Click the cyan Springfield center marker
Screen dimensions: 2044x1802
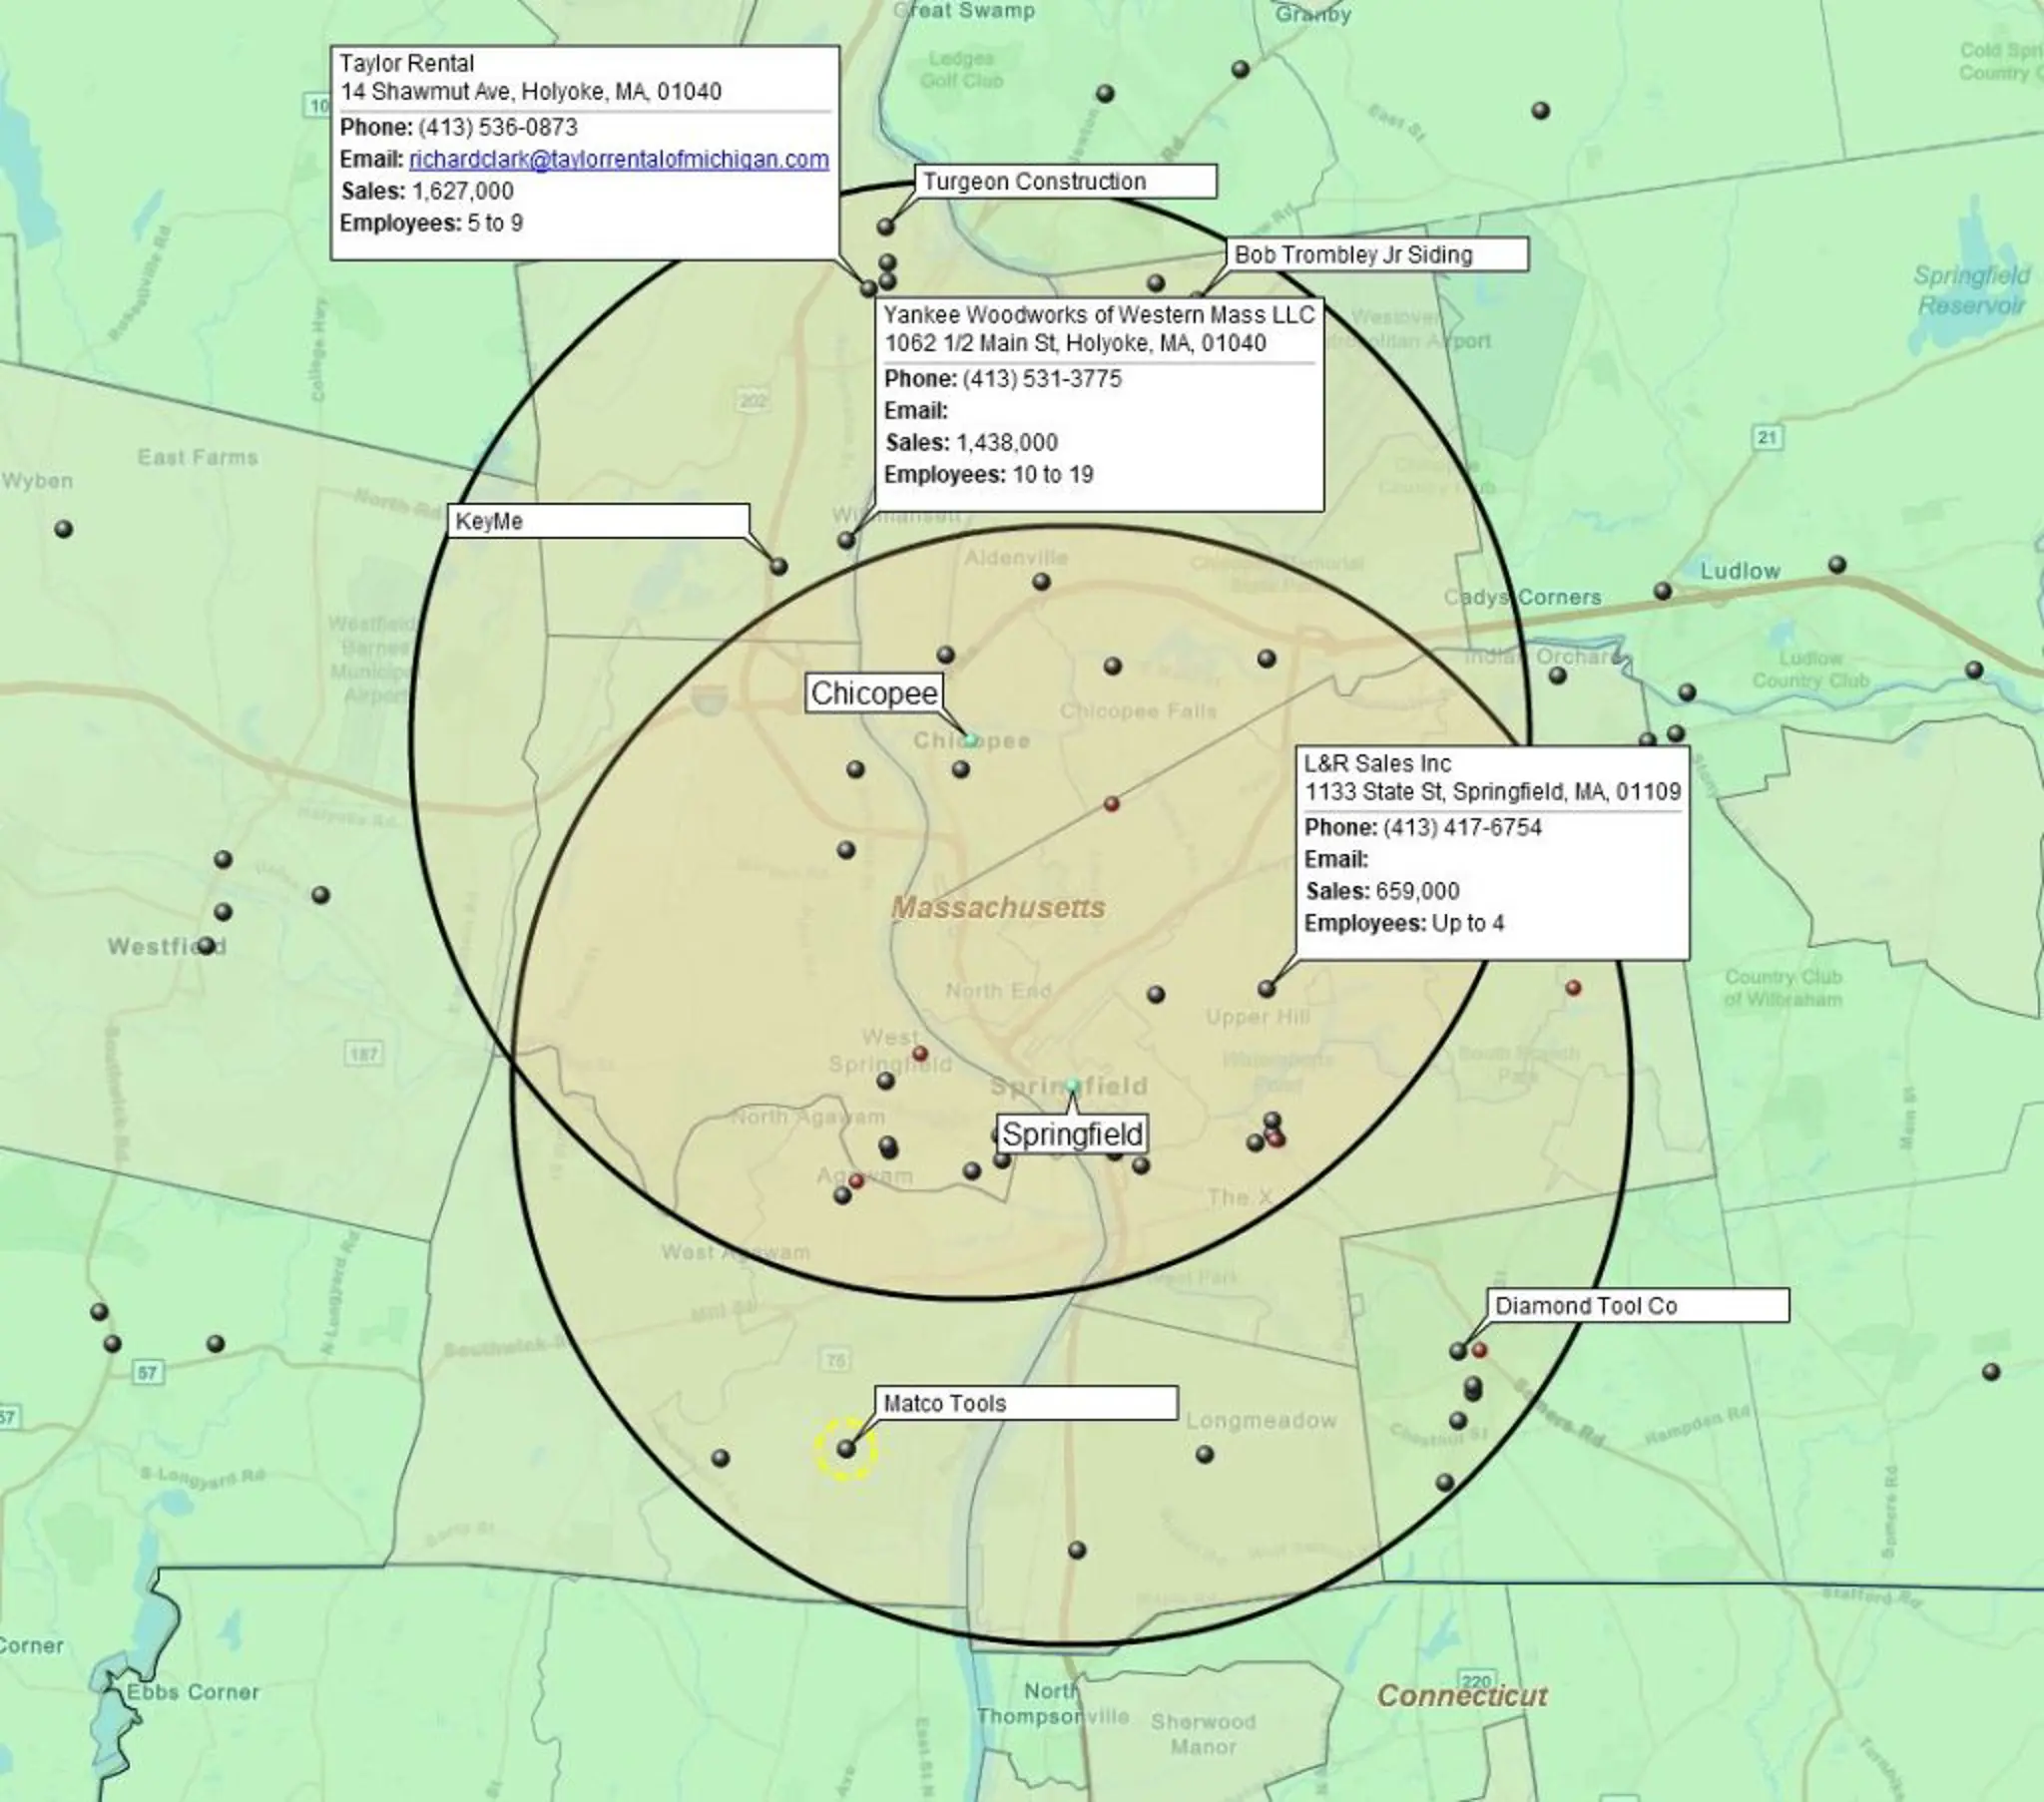tap(1073, 1085)
